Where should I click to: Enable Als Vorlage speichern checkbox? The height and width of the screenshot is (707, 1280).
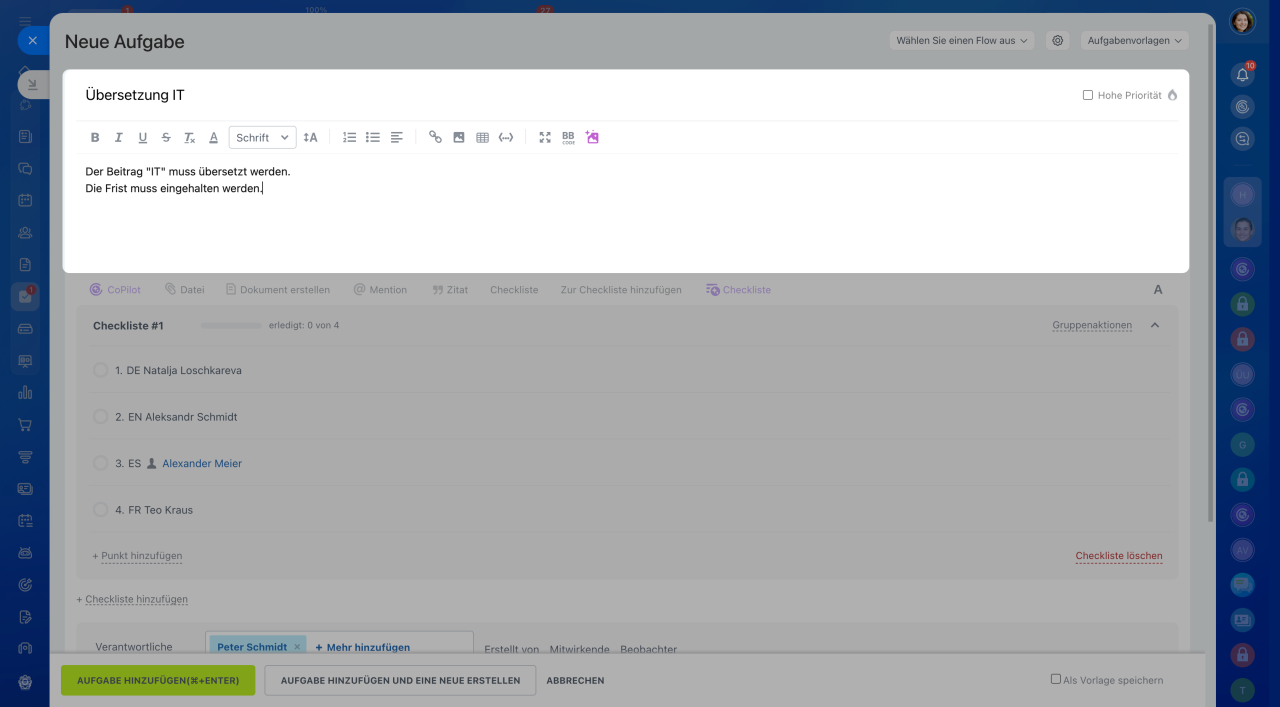(1056, 679)
